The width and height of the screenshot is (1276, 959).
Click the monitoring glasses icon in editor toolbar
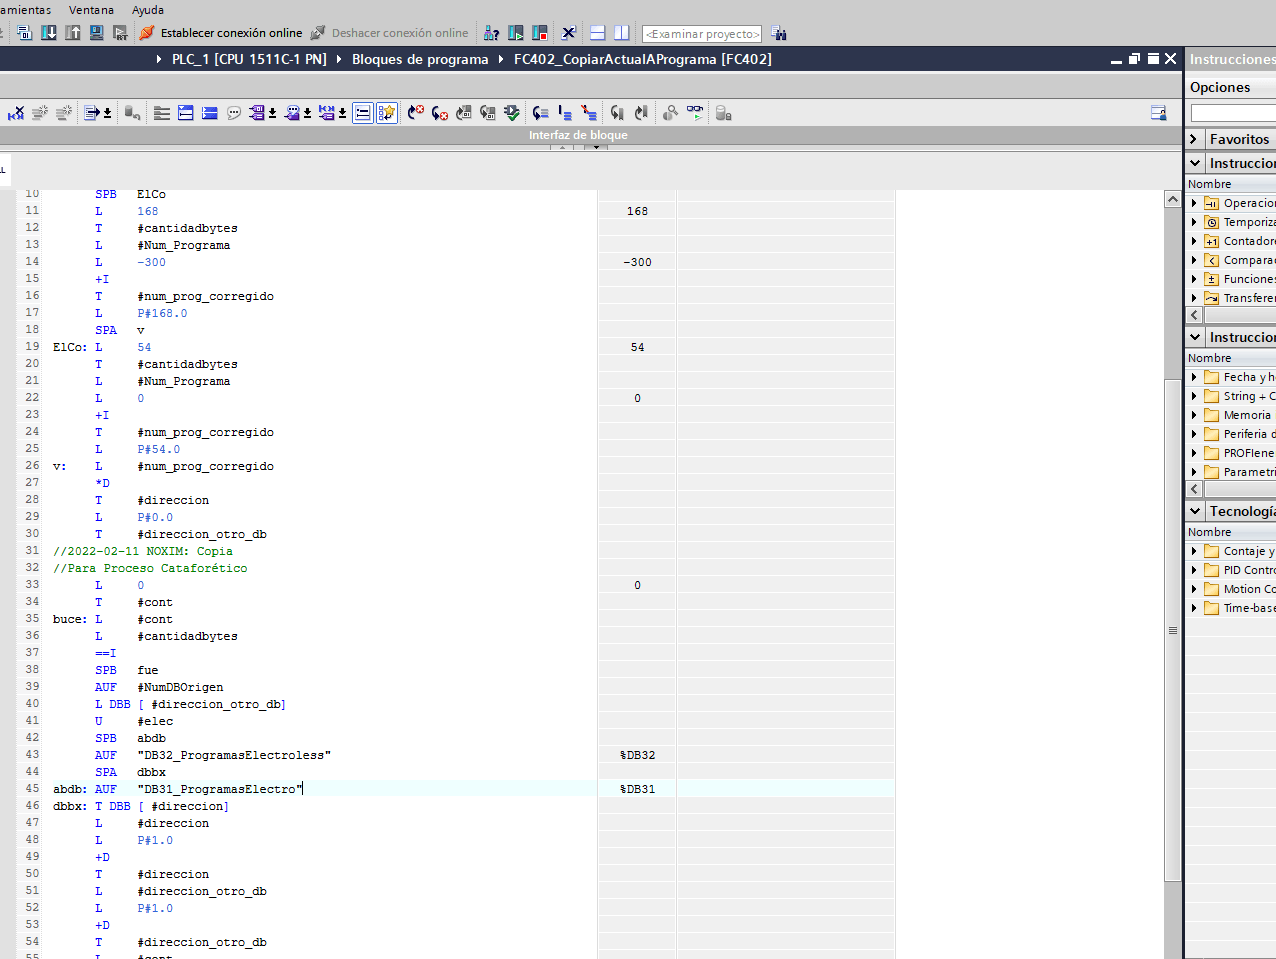694,113
